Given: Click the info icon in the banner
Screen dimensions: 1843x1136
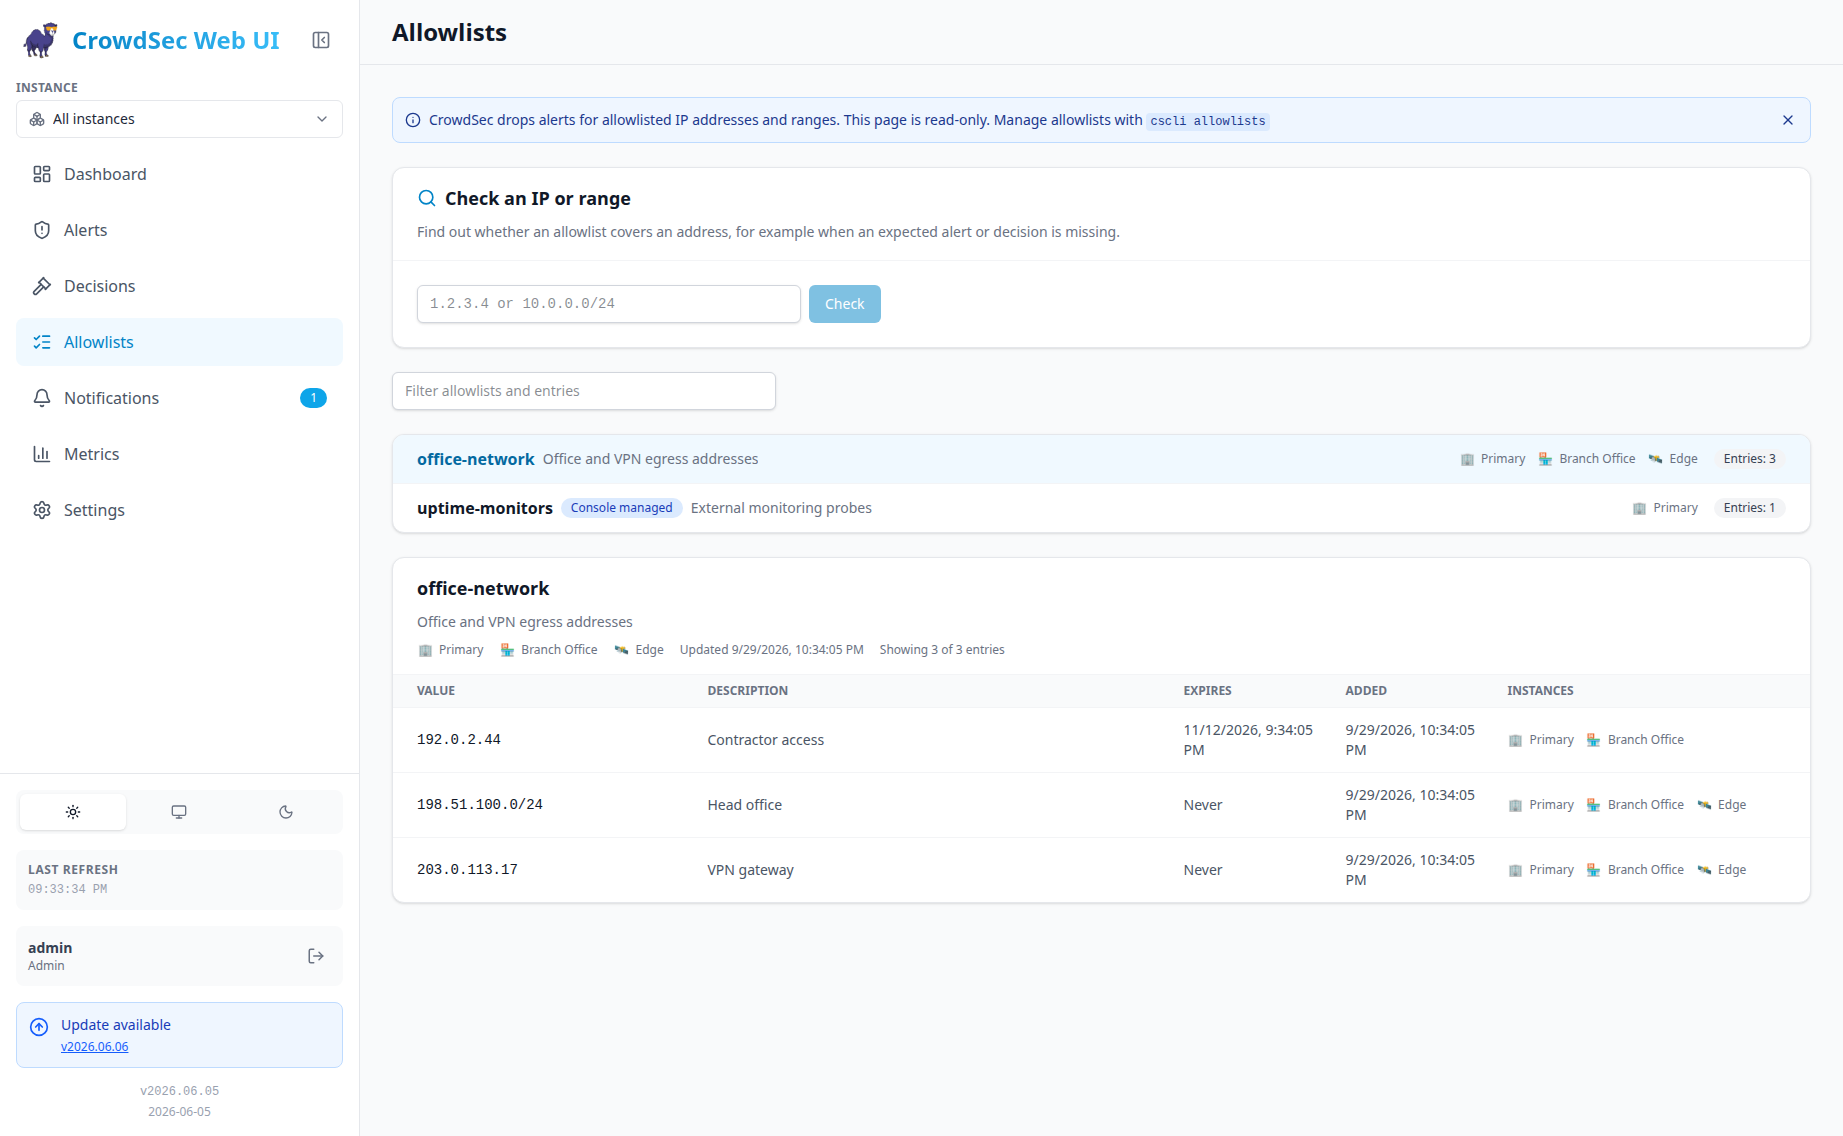Looking at the screenshot, I should [413, 120].
